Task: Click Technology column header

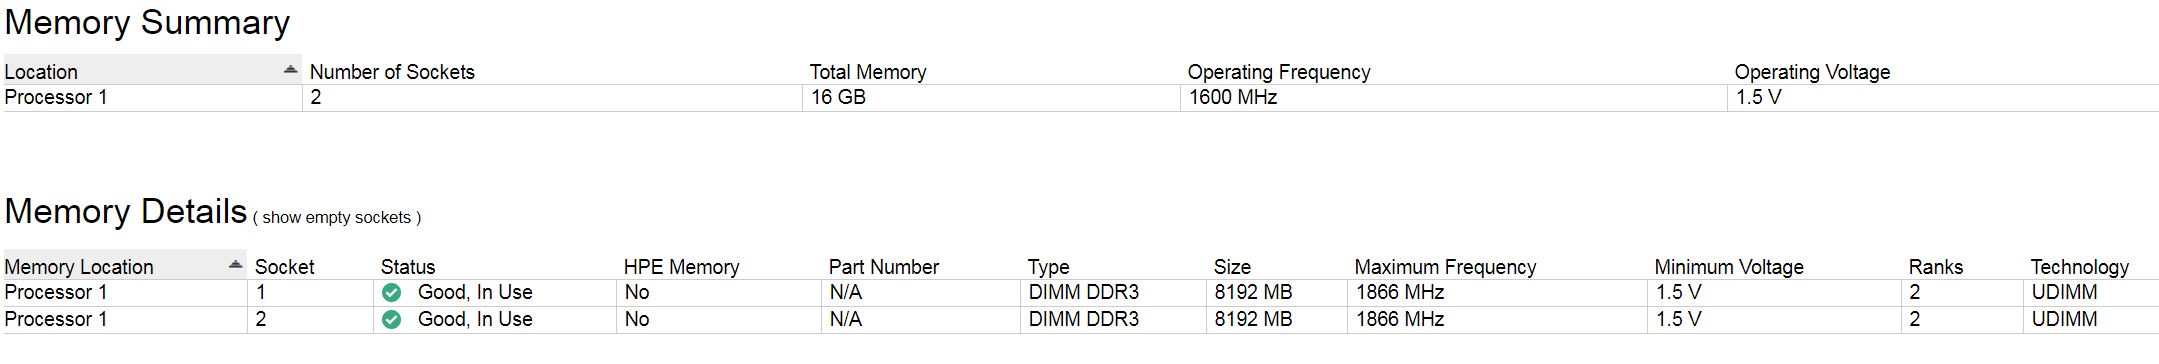Action: [x=2080, y=267]
